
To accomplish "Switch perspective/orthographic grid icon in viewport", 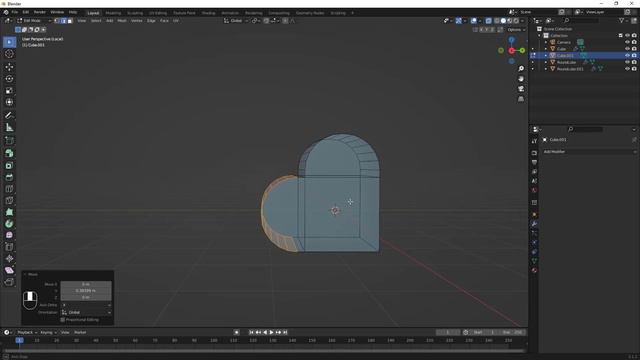I will click(x=521, y=99).
